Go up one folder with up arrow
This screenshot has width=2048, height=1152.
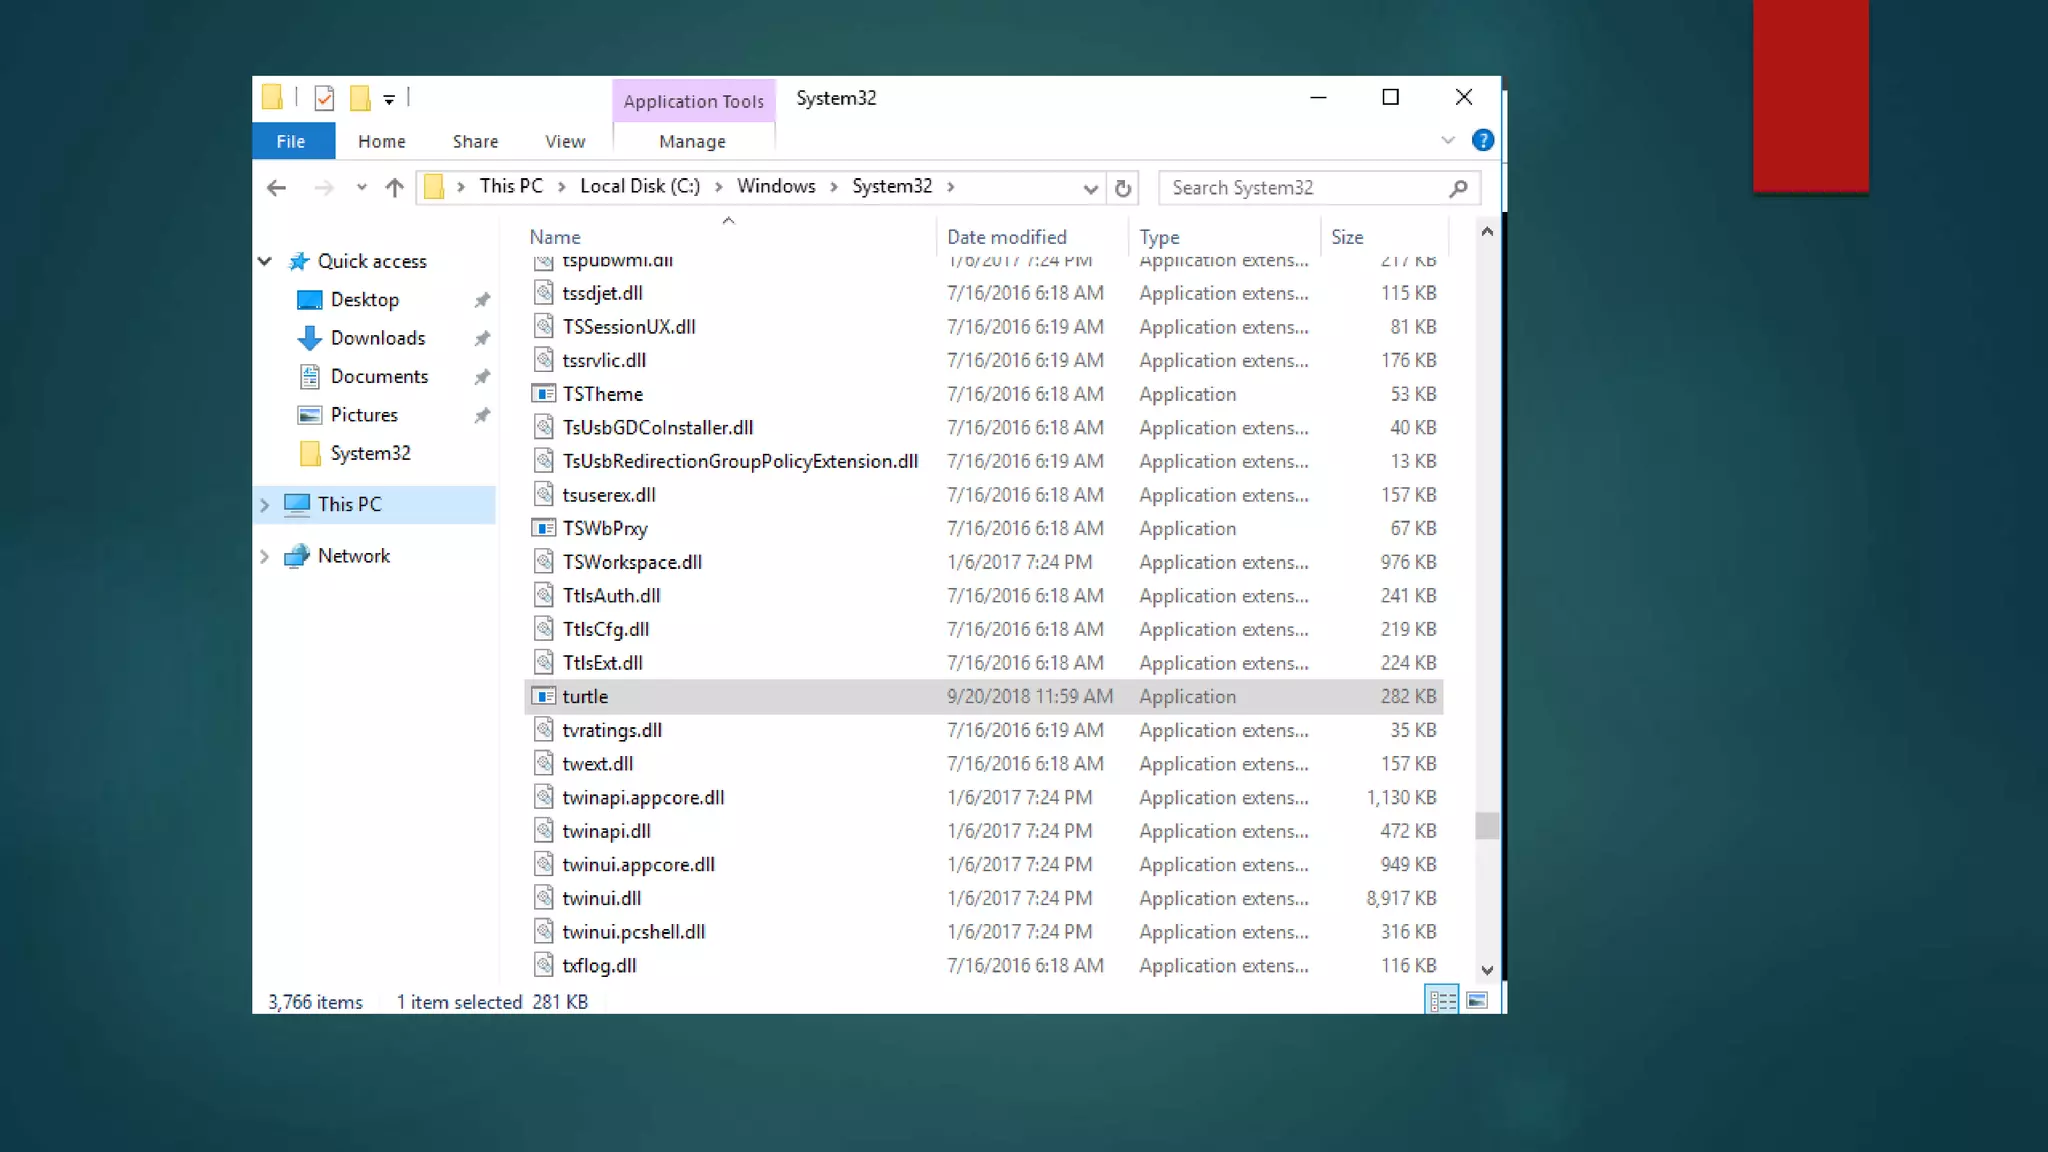394,188
